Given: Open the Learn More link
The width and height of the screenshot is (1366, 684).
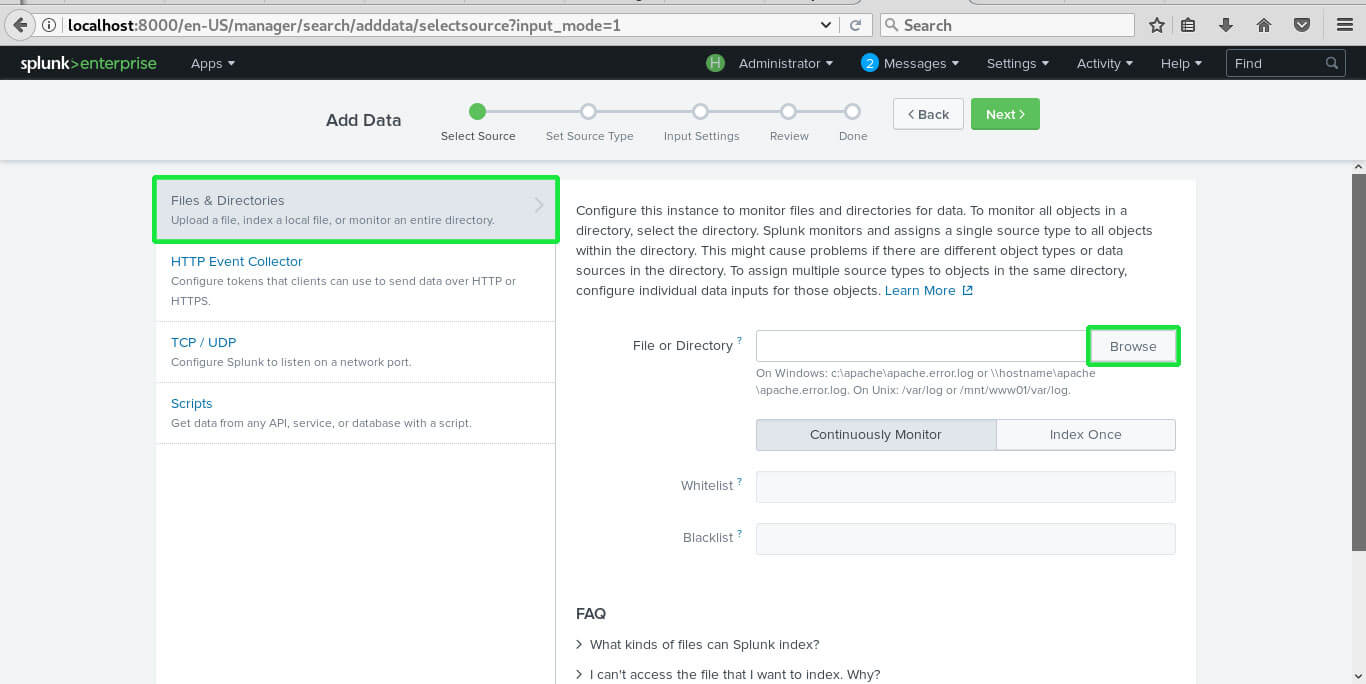Looking at the screenshot, I should point(920,291).
